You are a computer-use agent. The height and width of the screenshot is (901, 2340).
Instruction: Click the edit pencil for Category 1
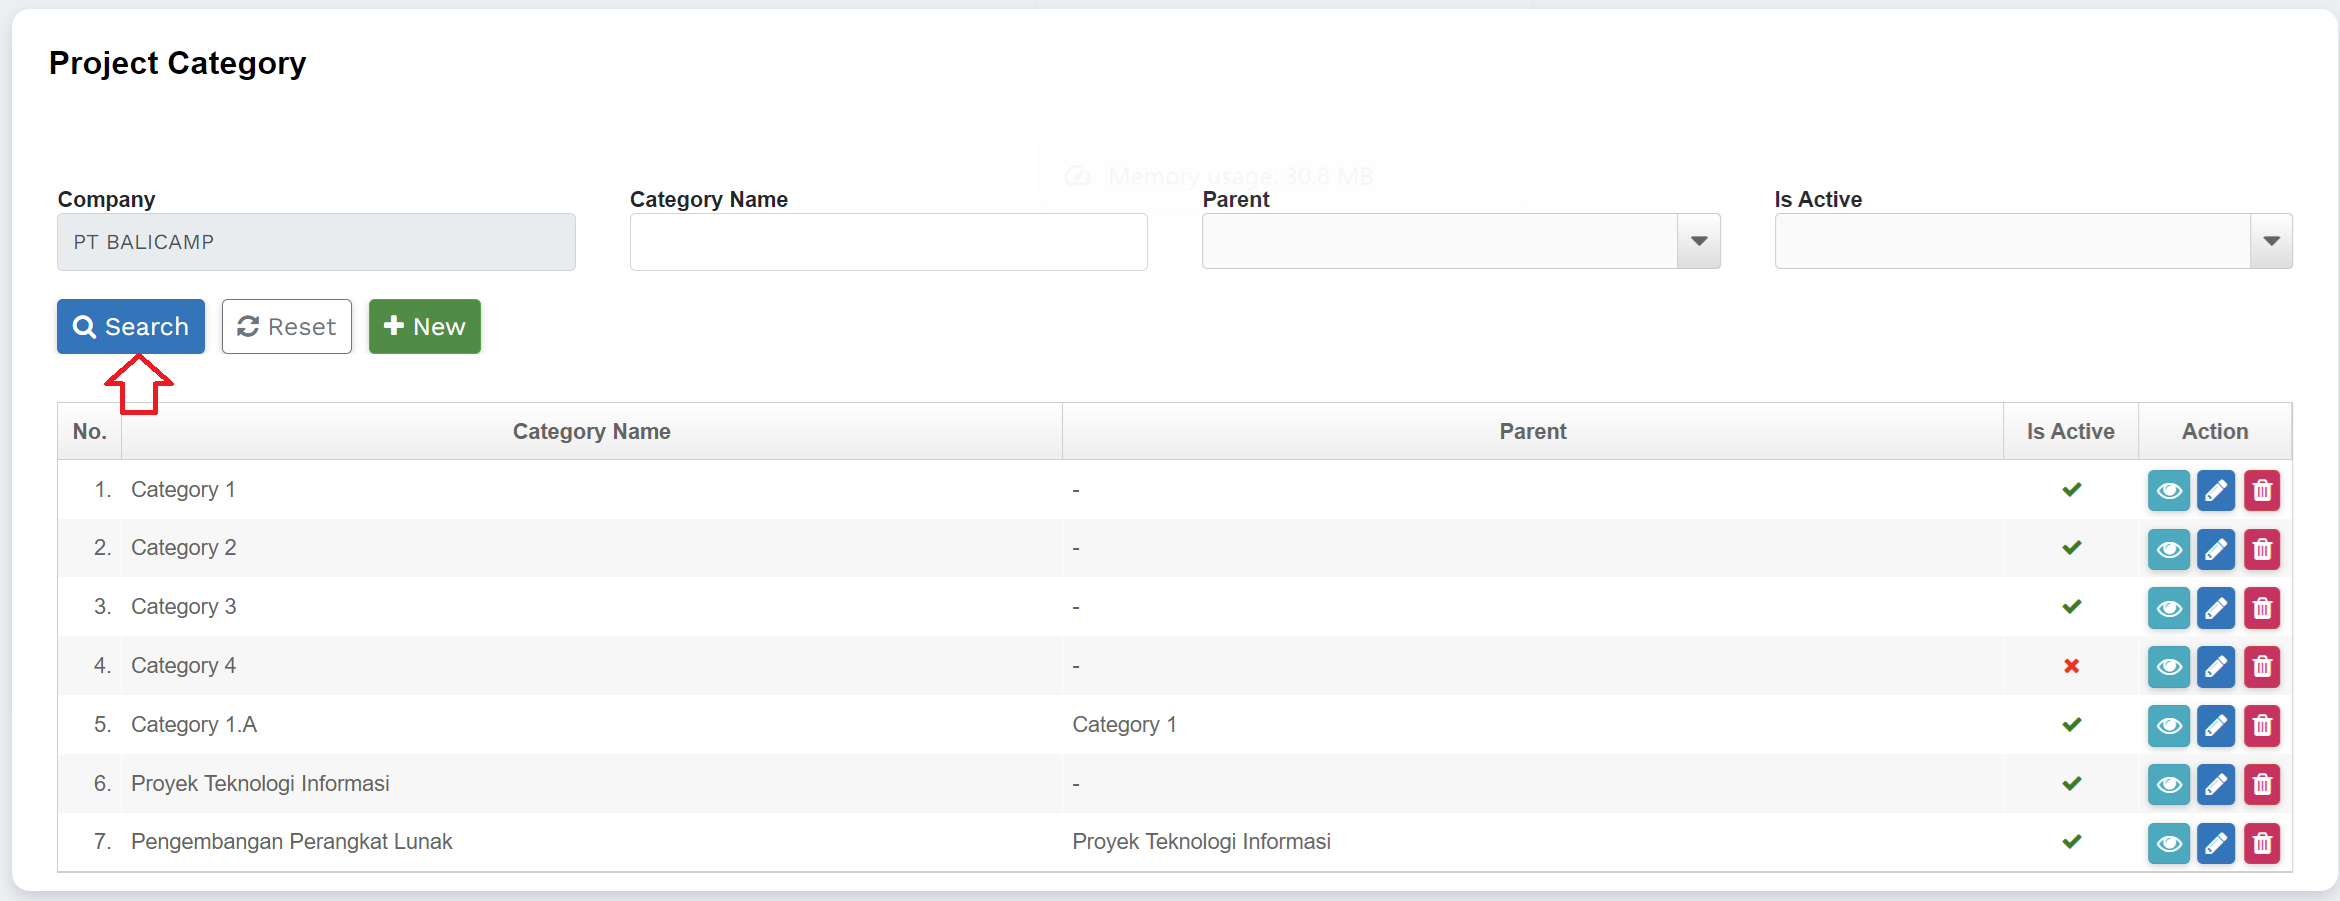coord(2215,491)
